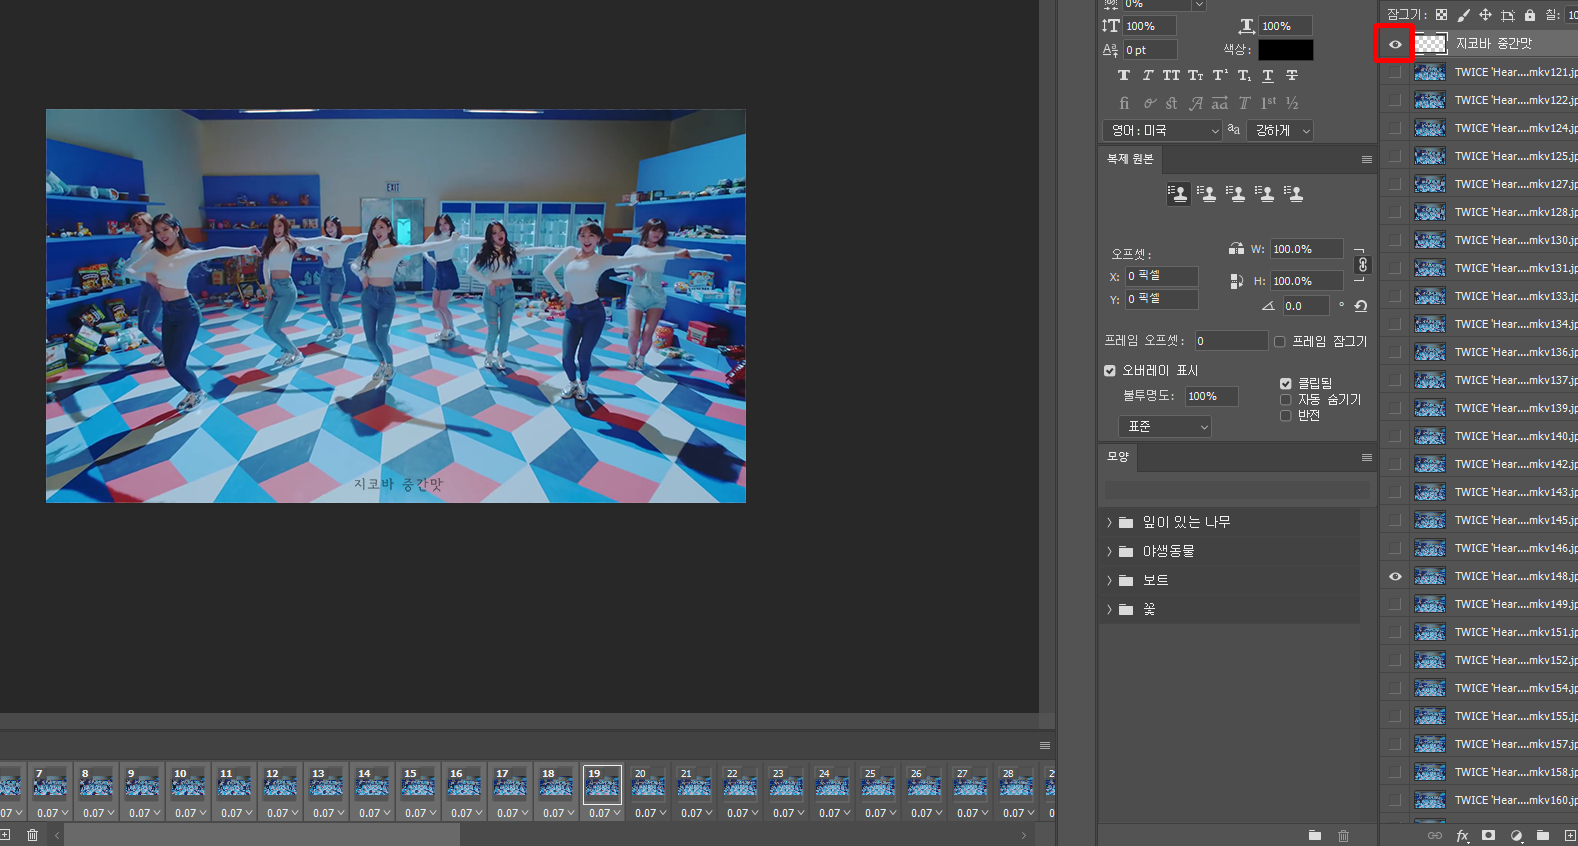Expand the 야생동물 shapes folder

click(1109, 551)
